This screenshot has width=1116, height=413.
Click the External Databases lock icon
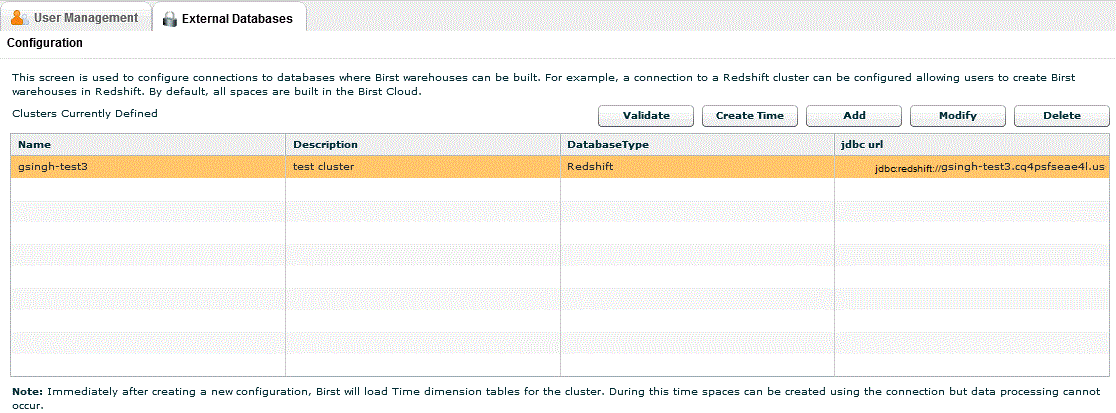click(x=169, y=19)
